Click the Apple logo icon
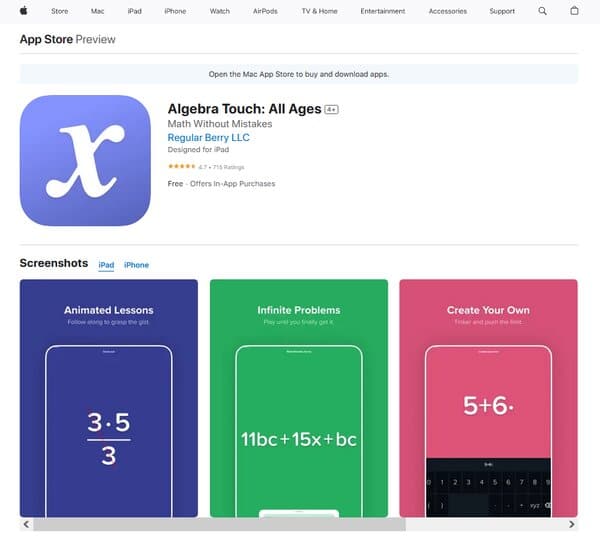The width and height of the screenshot is (600, 541). point(24,11)
